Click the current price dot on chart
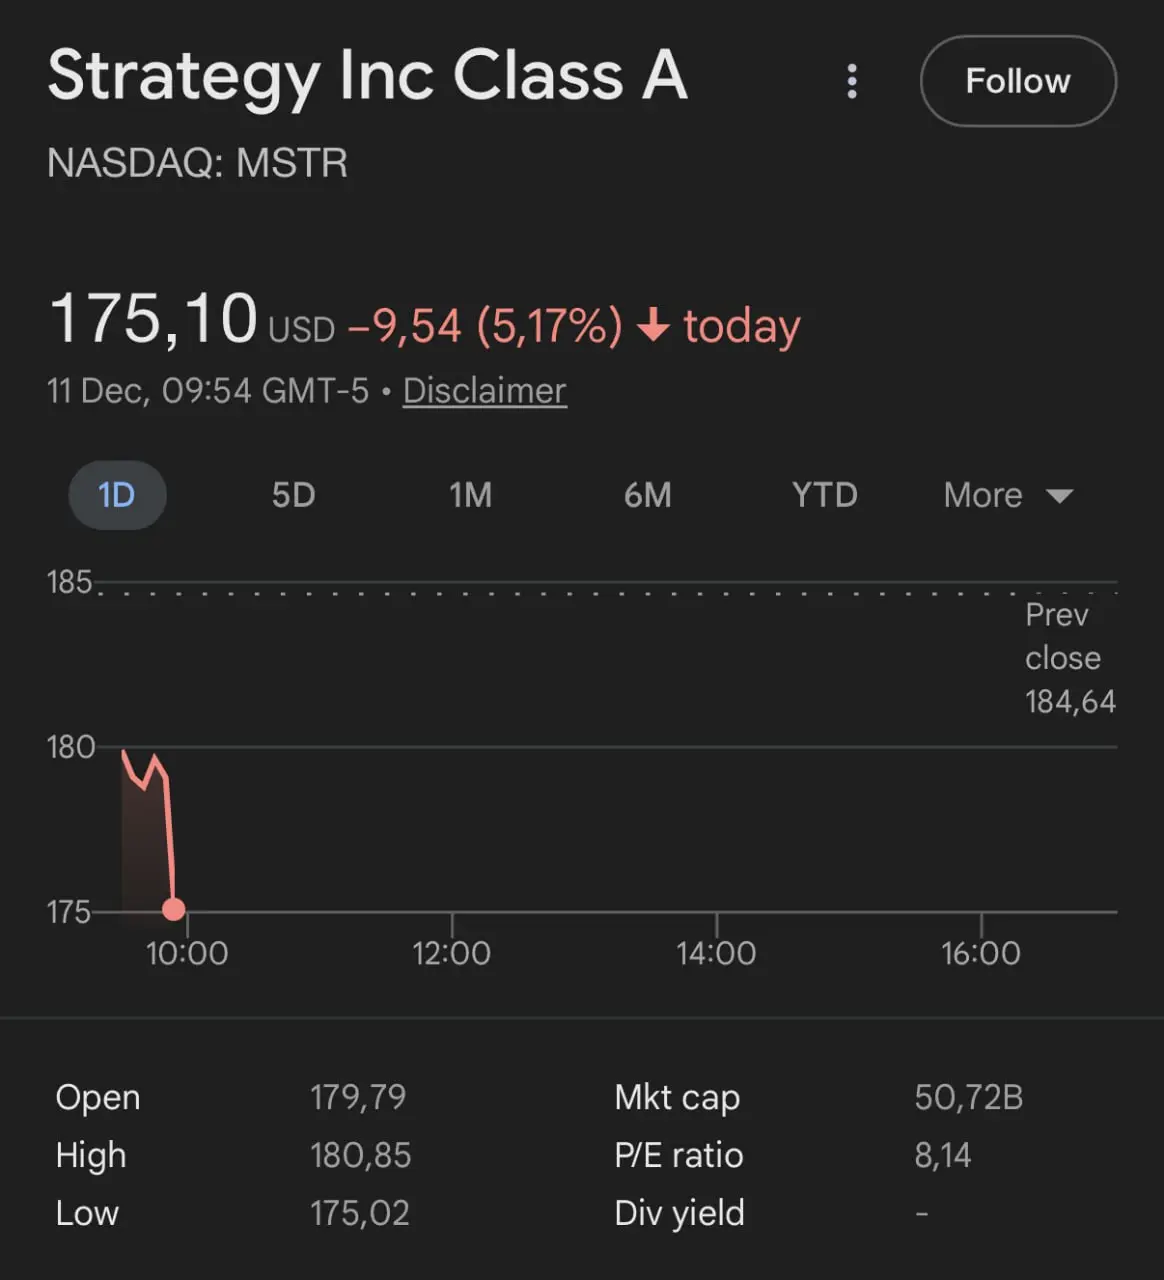This screenshot has height=1280, width=1164. coord(174,909)
